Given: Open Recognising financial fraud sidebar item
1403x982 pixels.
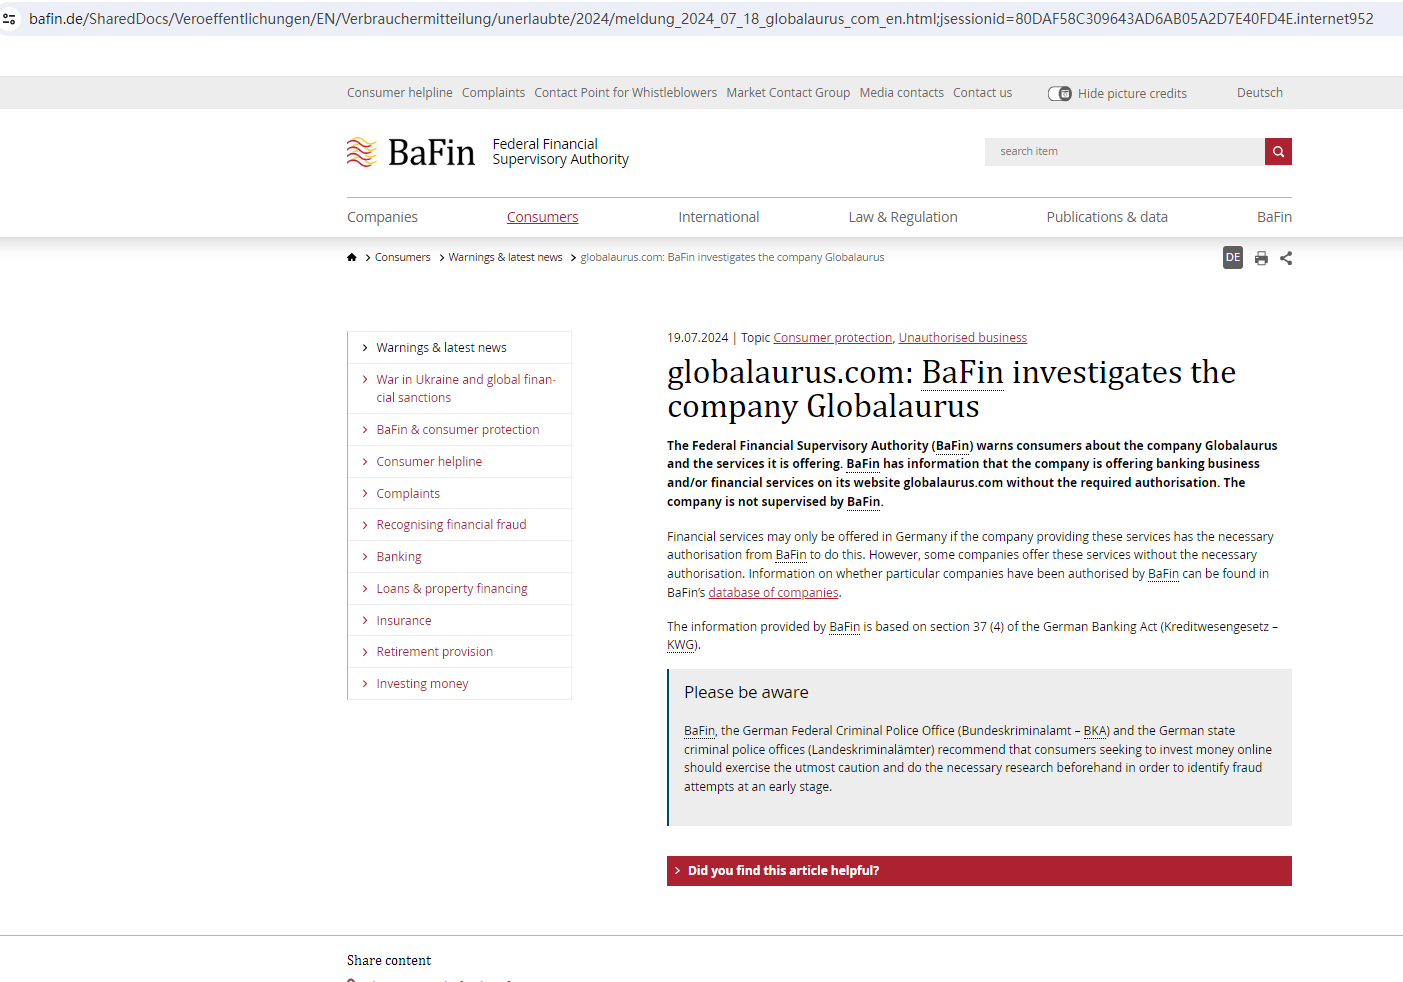Looking at the screenshot, I should [451, 525].
